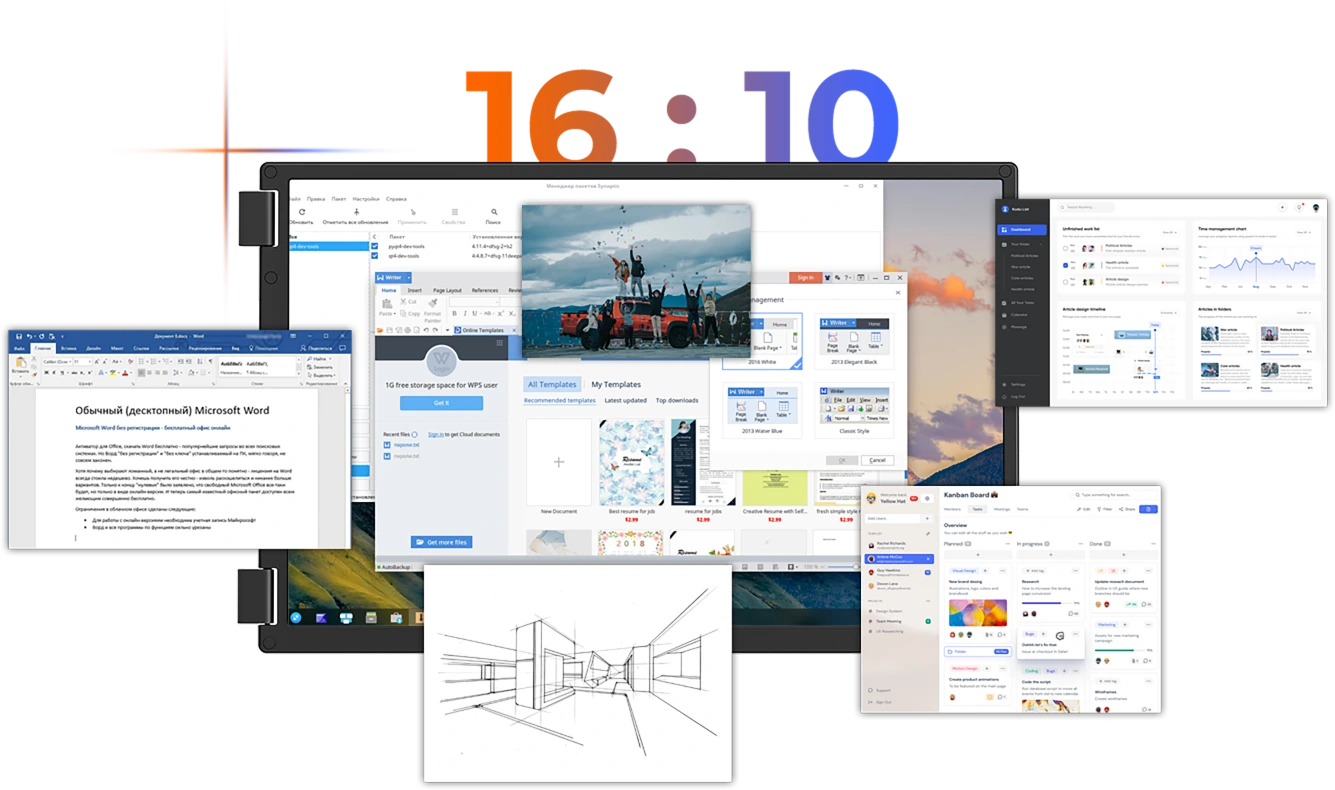The width and height of the screenshot is (1335, 790).
Task: Open the Справка menu in Synaptic
Action: coord(397,199)
